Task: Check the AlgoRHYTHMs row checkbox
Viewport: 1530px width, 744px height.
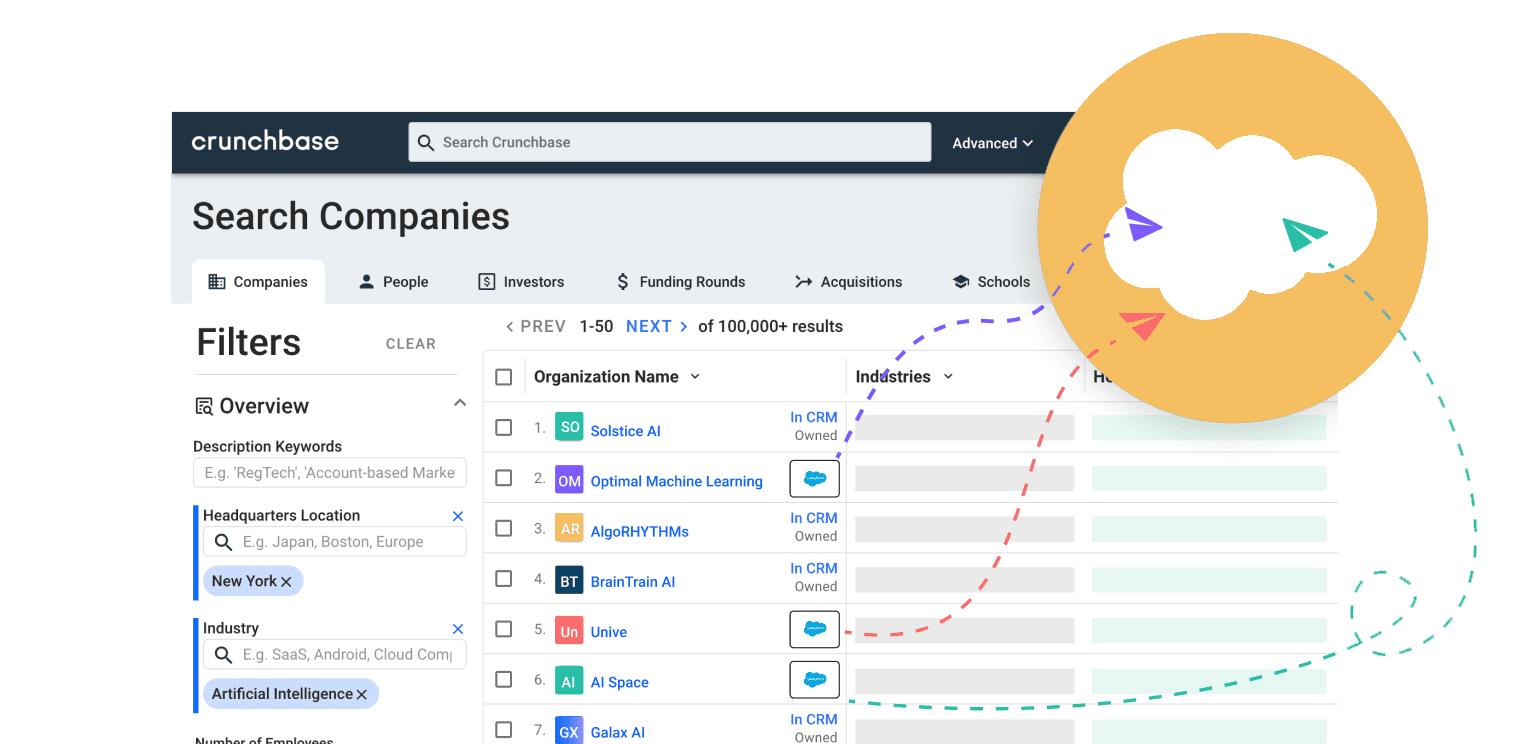Action: 504,528
